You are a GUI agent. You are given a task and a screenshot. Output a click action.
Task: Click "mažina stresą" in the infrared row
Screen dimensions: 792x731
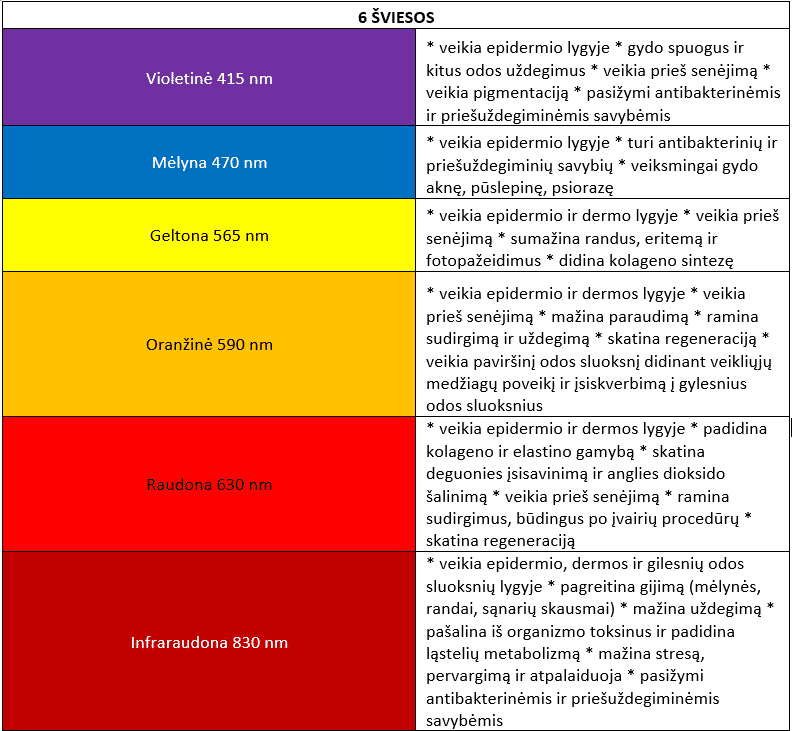coord(646,654)
